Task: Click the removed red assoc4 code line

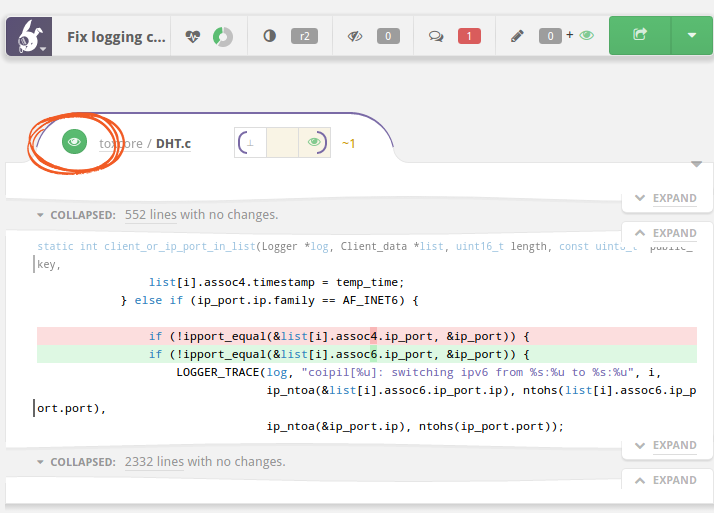Action: (x=367, y=336)
